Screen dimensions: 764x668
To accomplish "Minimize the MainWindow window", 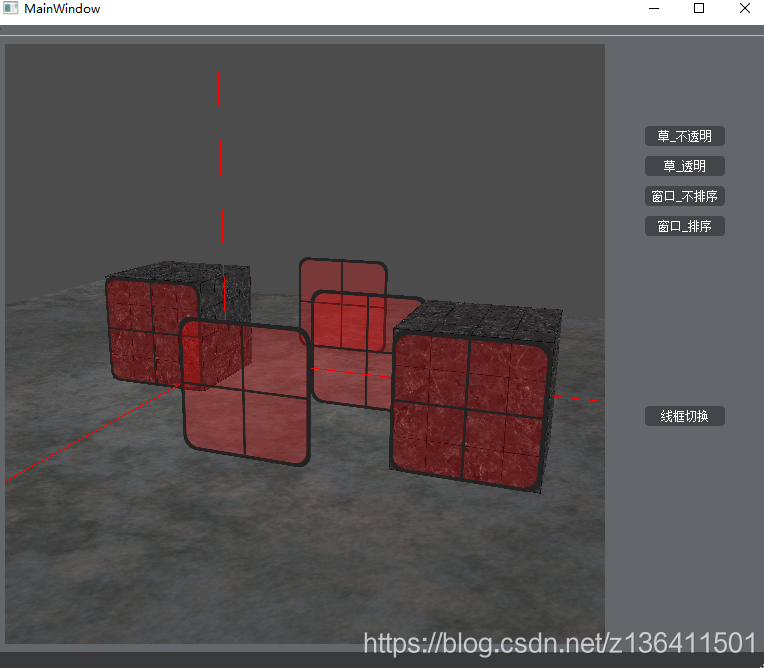I will coord(654,8).
